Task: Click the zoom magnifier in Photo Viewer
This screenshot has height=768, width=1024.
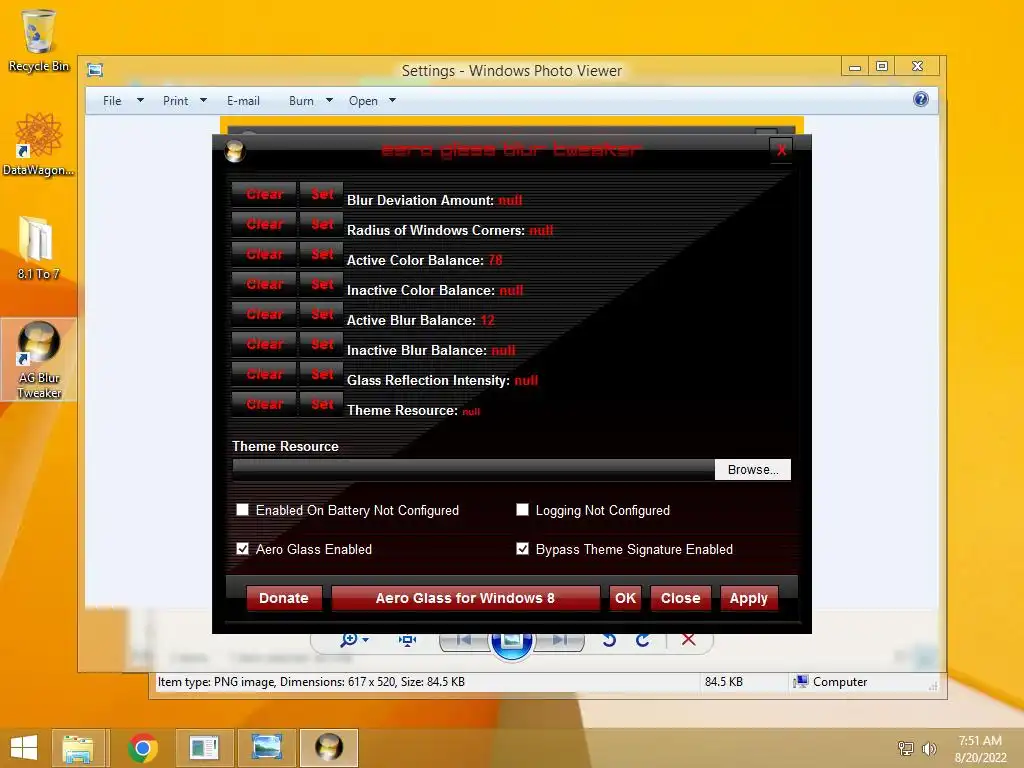Action: (x=349, y=639)
